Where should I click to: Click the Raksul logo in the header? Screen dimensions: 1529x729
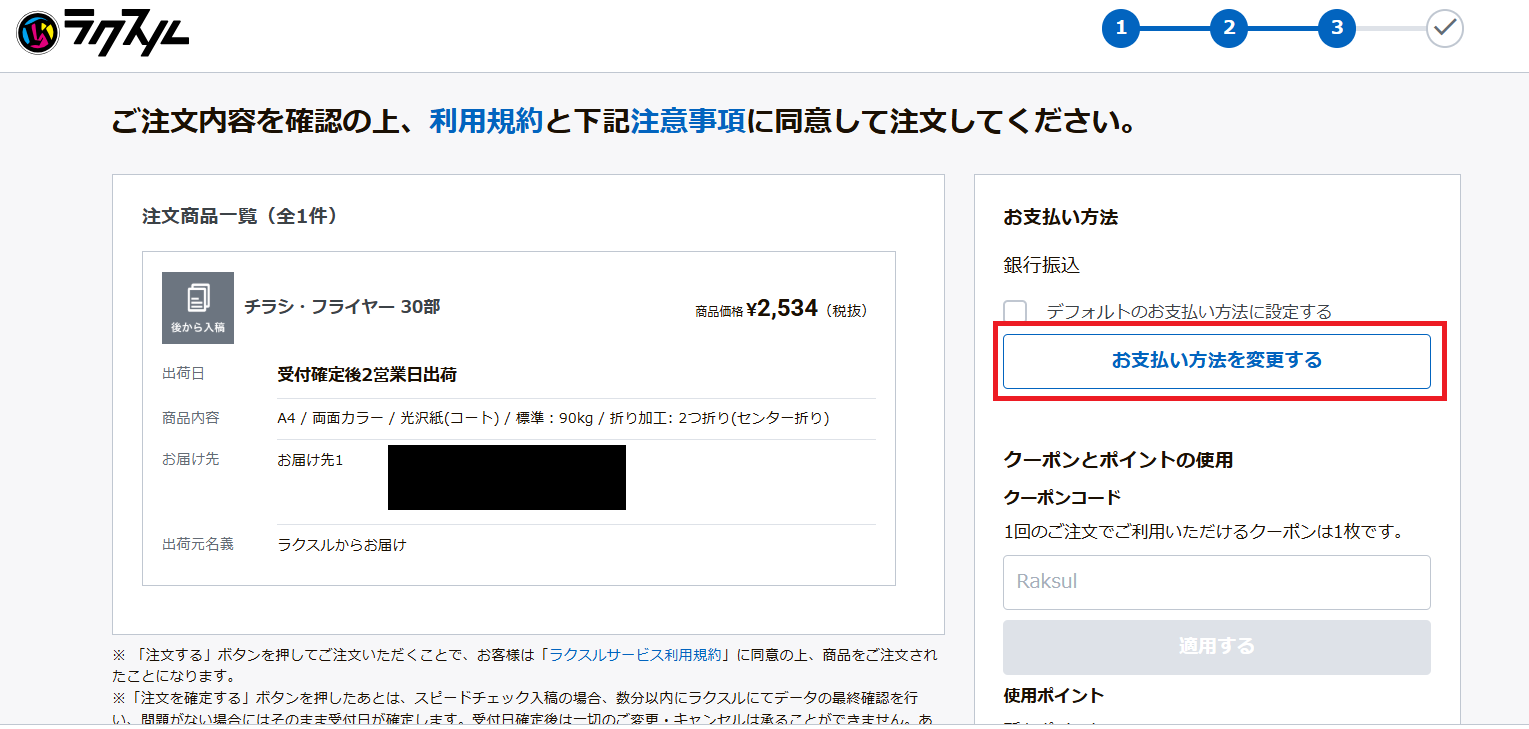pyautogui.click(x=103, y=32)
